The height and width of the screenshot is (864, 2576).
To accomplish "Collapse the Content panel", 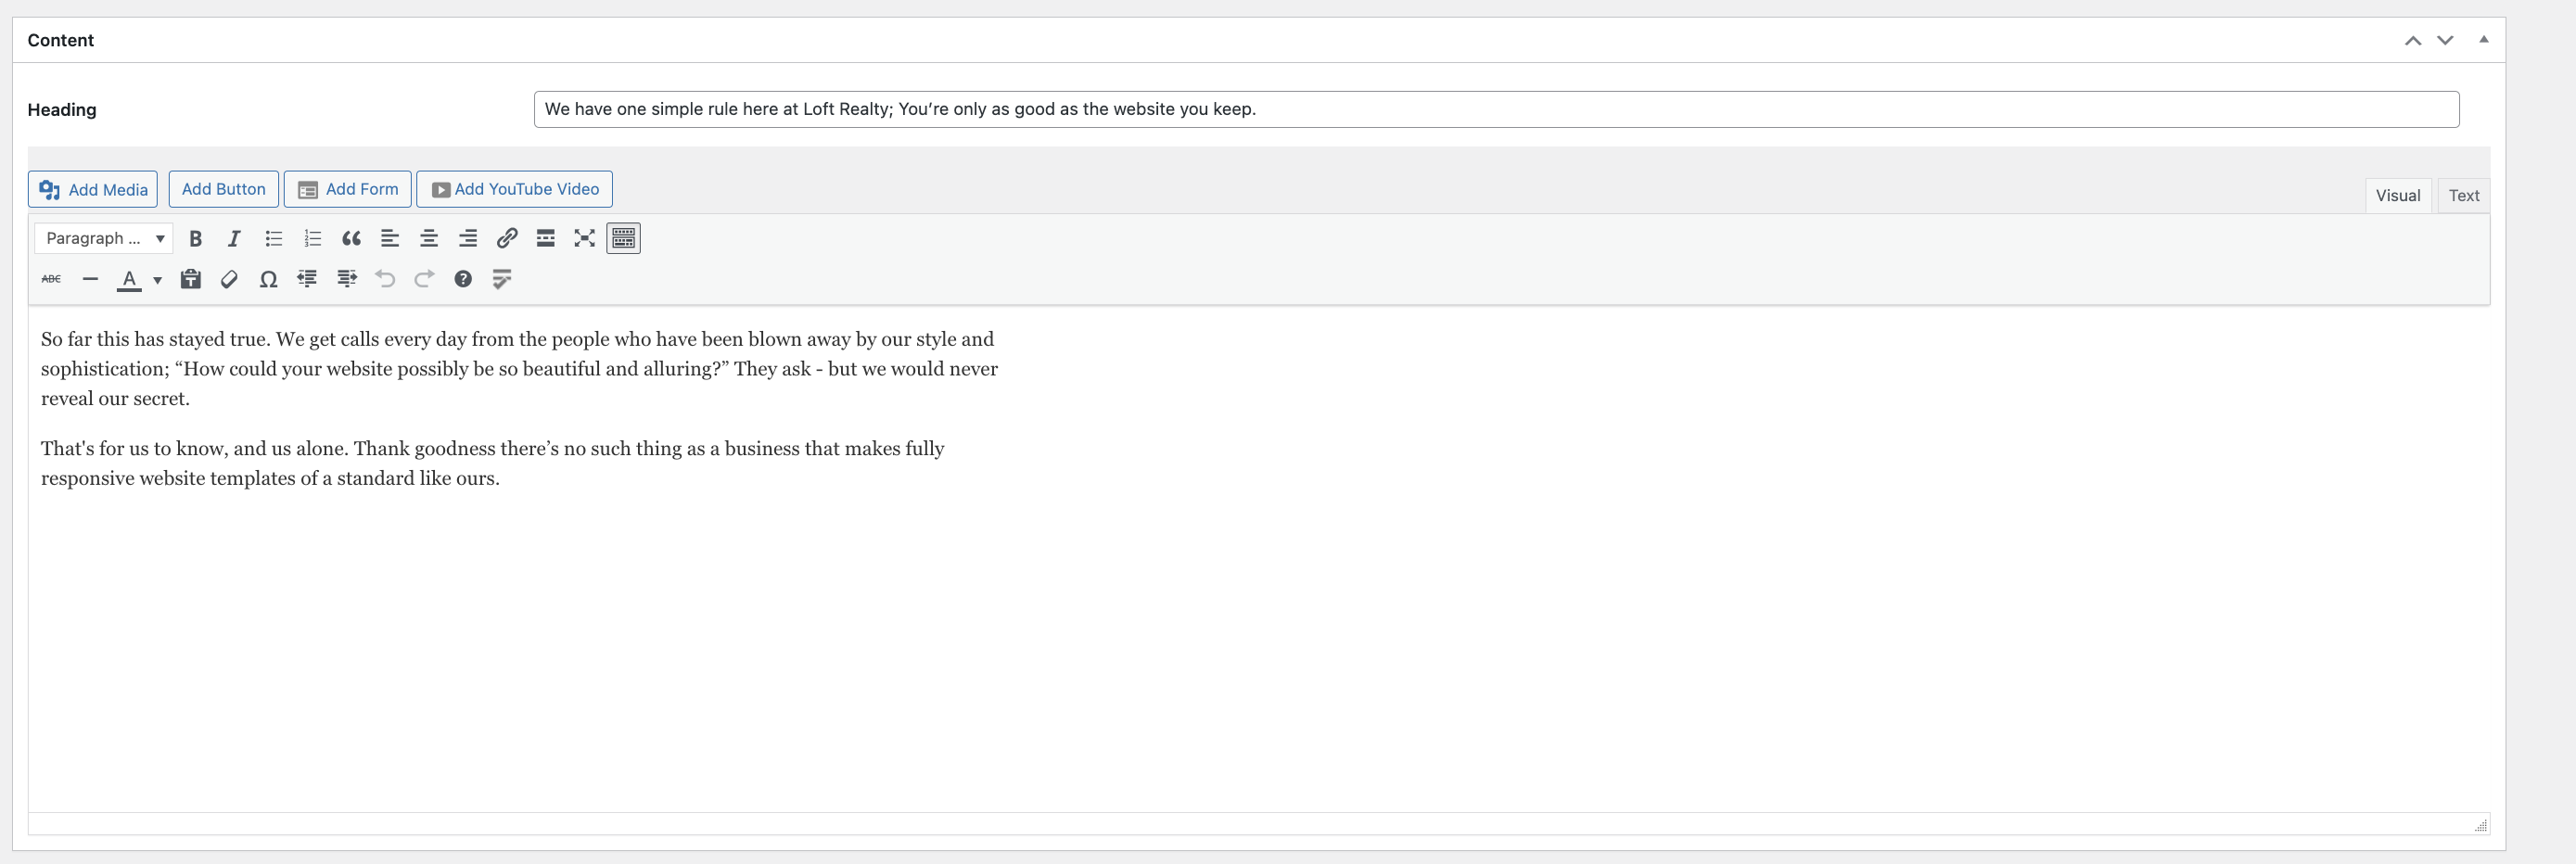I will point(2484,40).
